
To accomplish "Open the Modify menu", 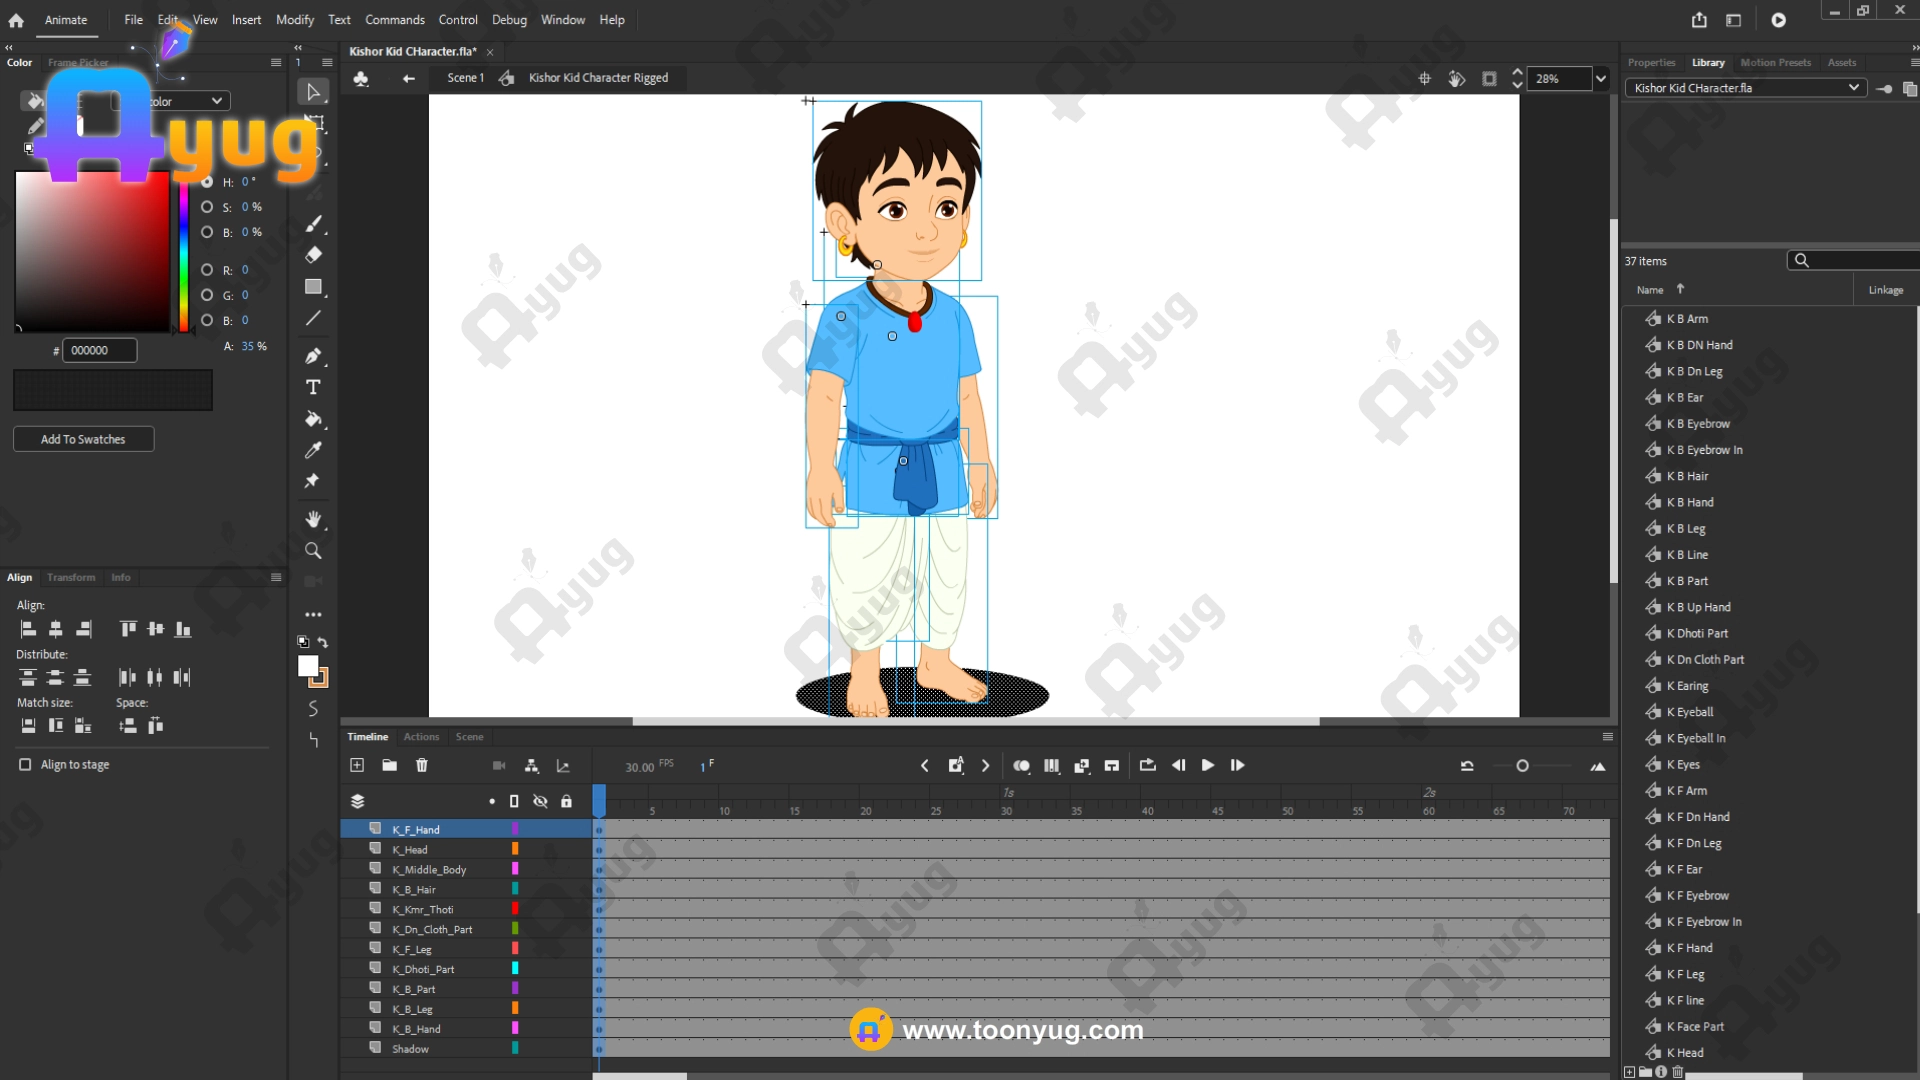I will tap(294, 20).
